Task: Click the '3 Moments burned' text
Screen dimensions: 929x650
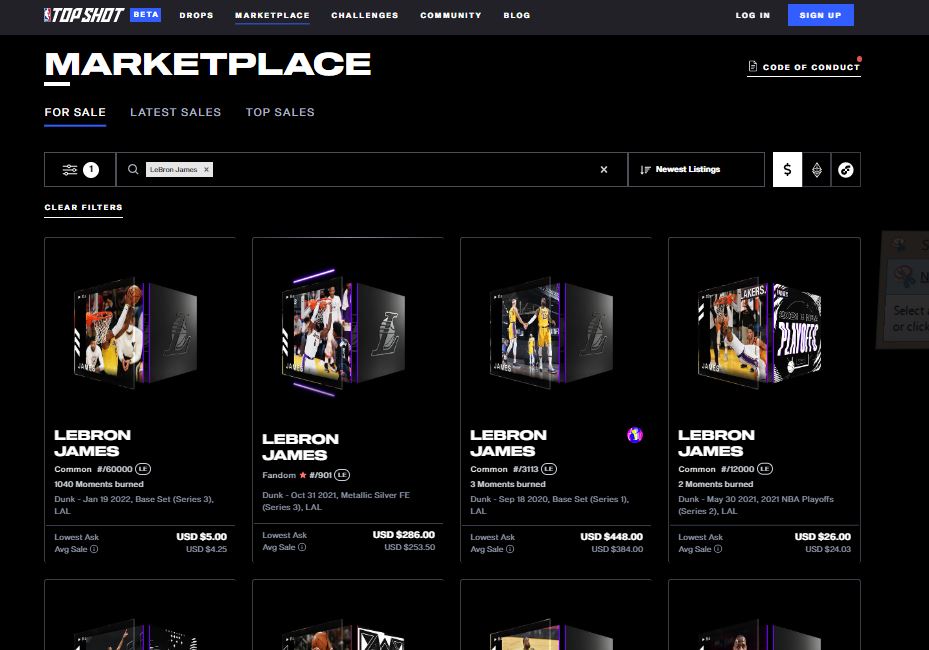Action: tap(508, 484)
